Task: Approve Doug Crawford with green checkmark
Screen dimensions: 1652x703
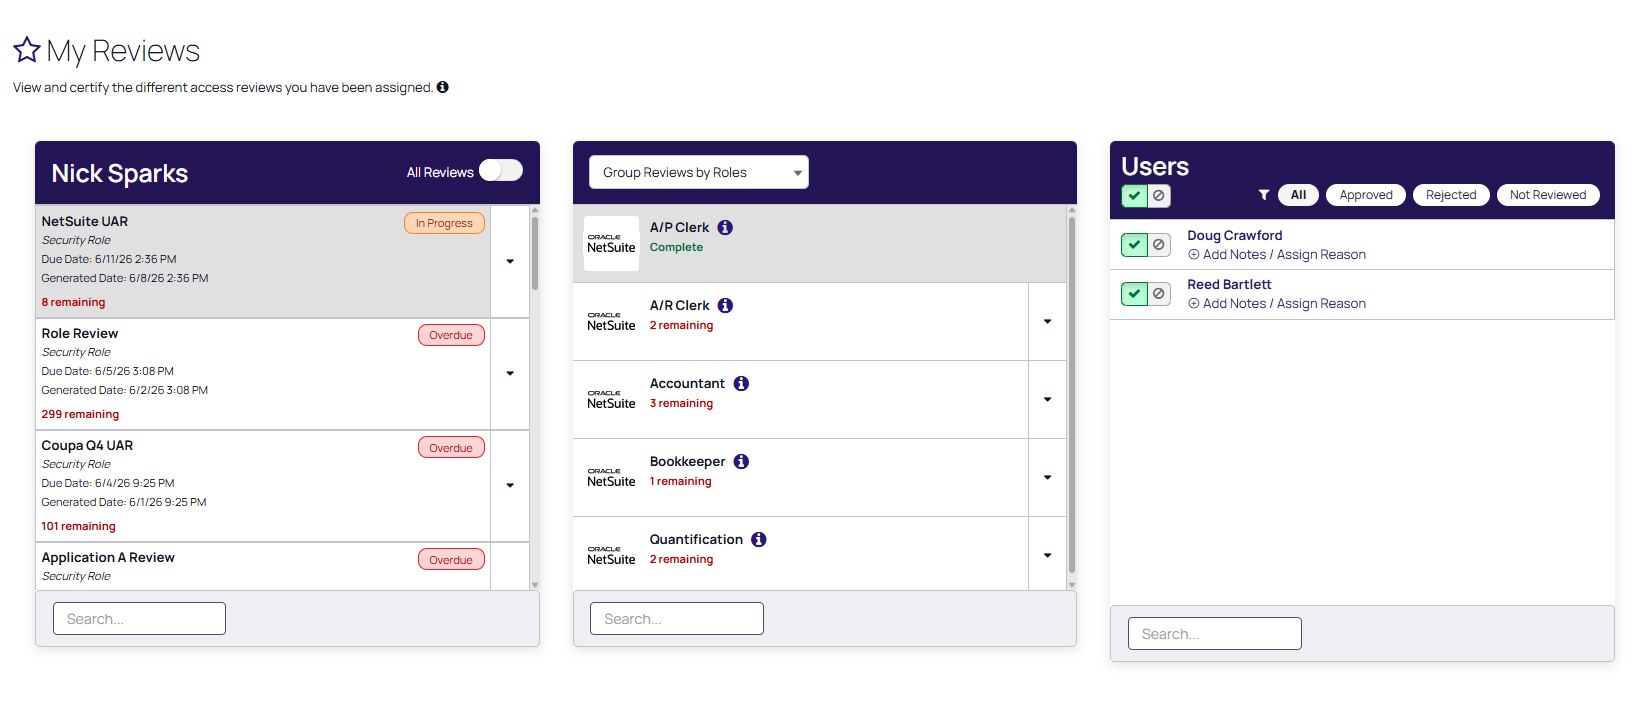Action: [1134, 244]
